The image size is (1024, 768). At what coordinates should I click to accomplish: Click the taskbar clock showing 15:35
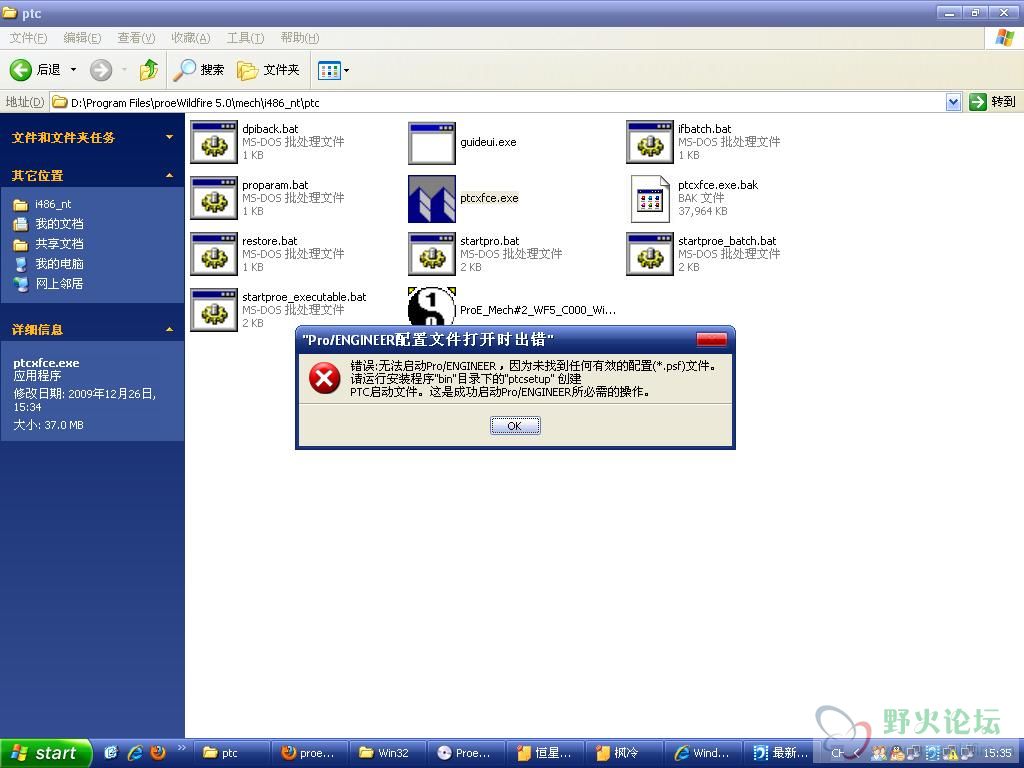coord(998,753)
